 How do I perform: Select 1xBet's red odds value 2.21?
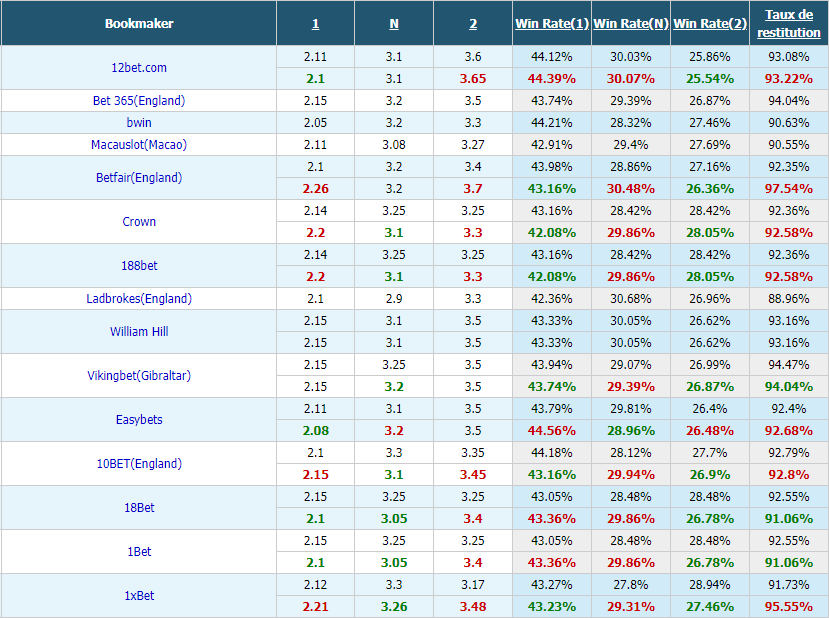pos(315,607)
